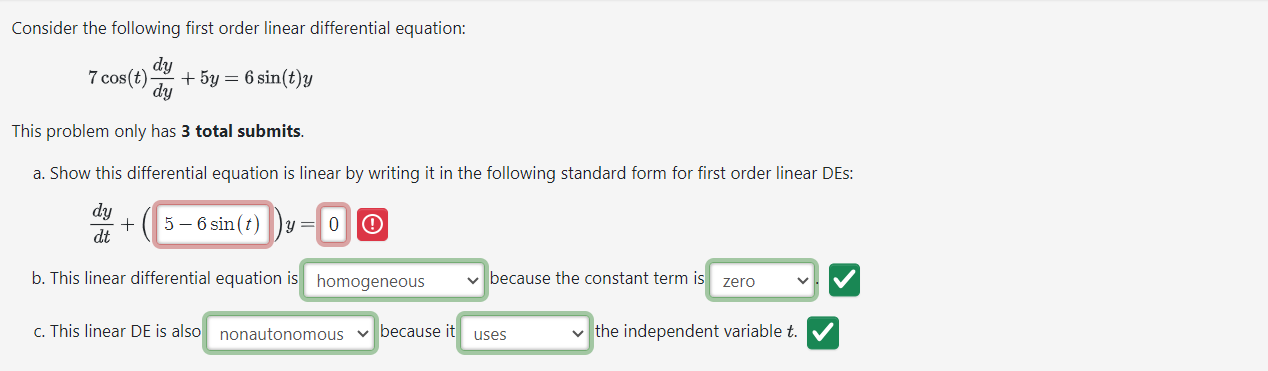The width and height of the screenshot is (1268, 371).
Task: Click "because the constant term is" text
Action: (x=597, y=278)
